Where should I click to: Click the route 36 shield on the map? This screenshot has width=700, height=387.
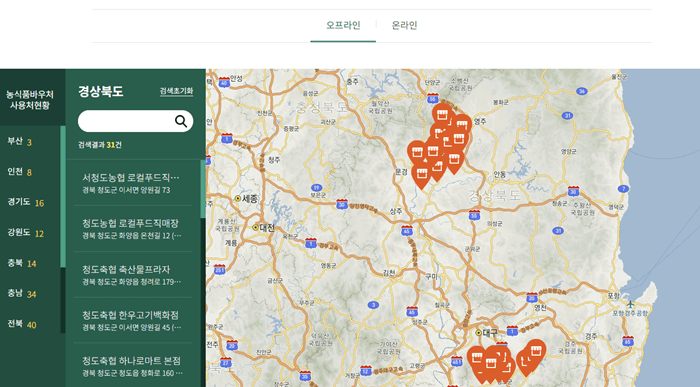pyautogui.click(x=581, y=91)
